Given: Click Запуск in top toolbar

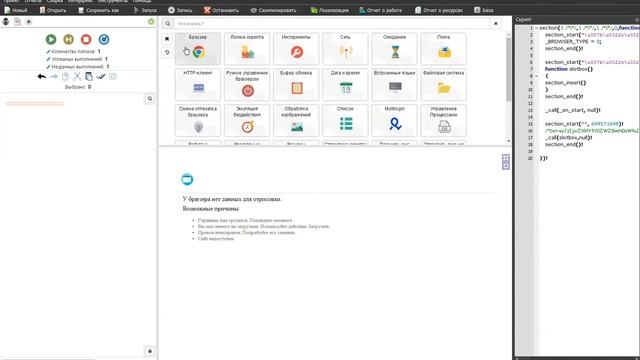Looking at the screenshot, I should pyautogui.click(x=145, y=10).
